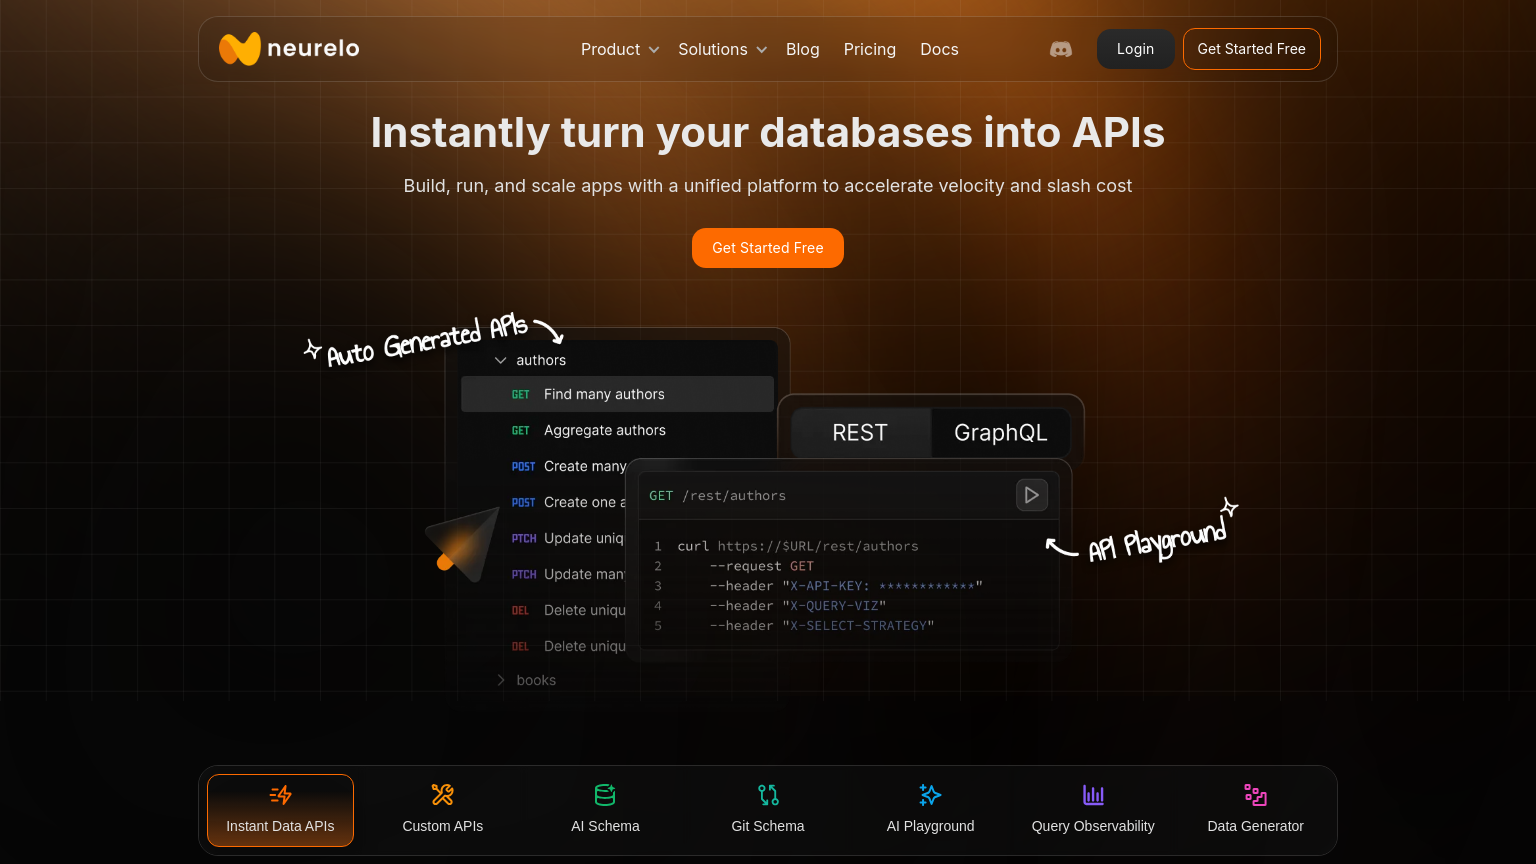Select the Custom APIs tools icon

(442, 795)
